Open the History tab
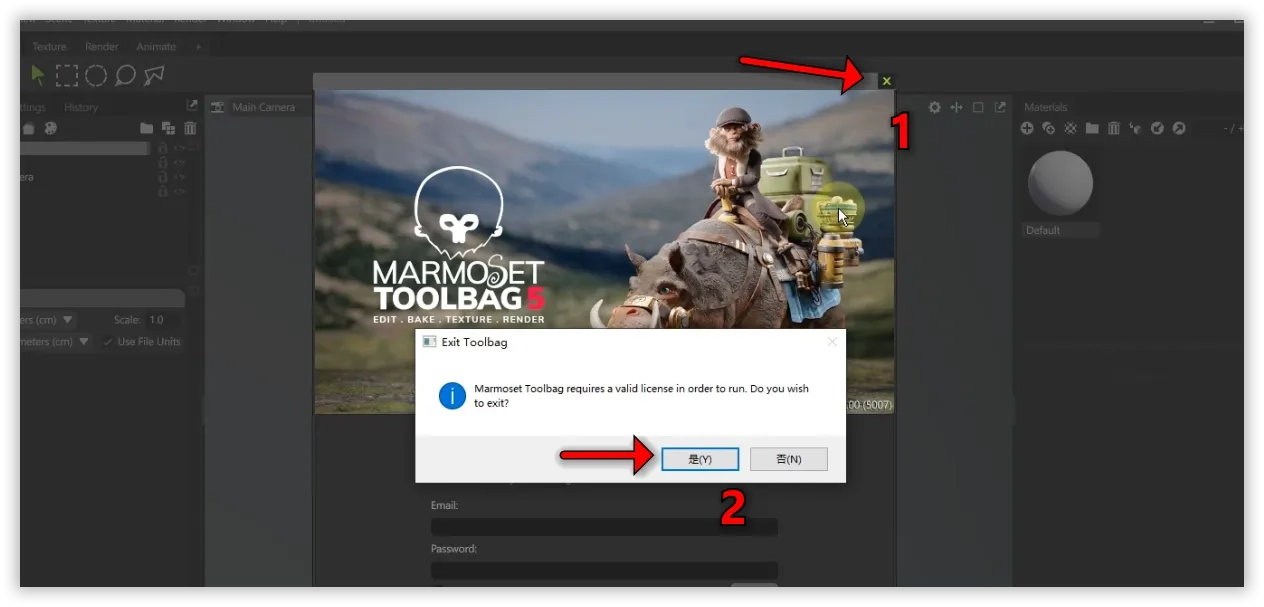The width and height of the screenshot is (1264, 607). tap(81, 107)
